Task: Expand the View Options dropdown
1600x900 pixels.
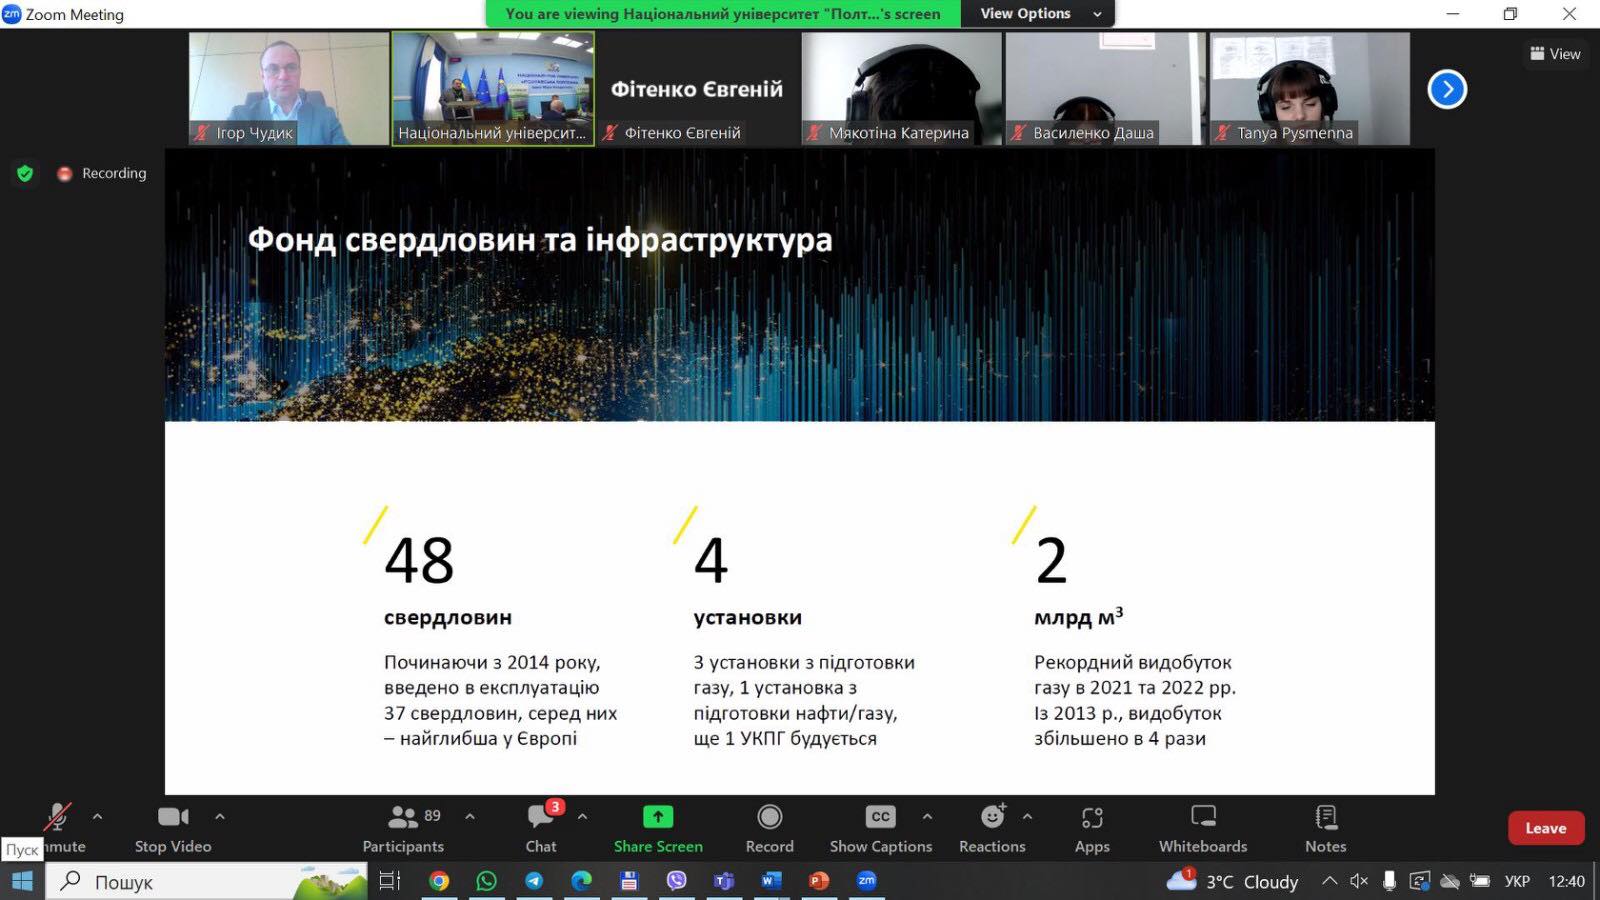Action: coord(1038,14)
